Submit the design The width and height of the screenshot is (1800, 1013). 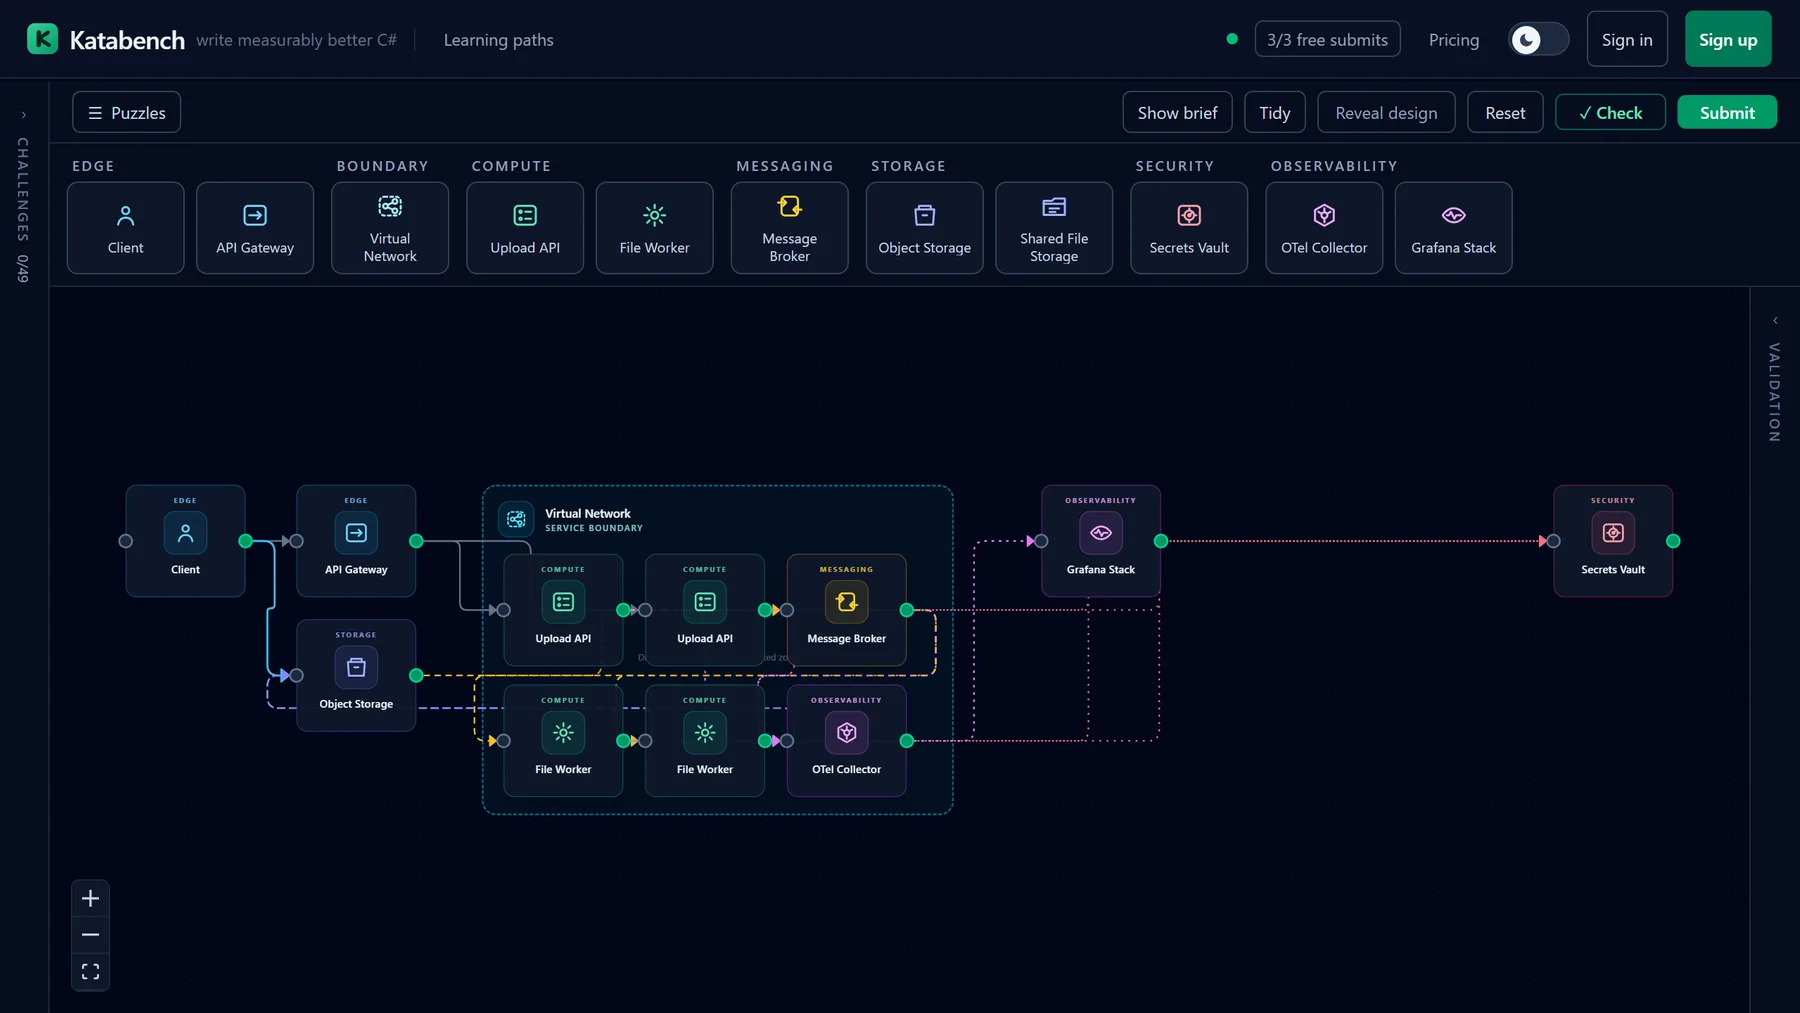pyautogui.click(x=1727, y=113)
